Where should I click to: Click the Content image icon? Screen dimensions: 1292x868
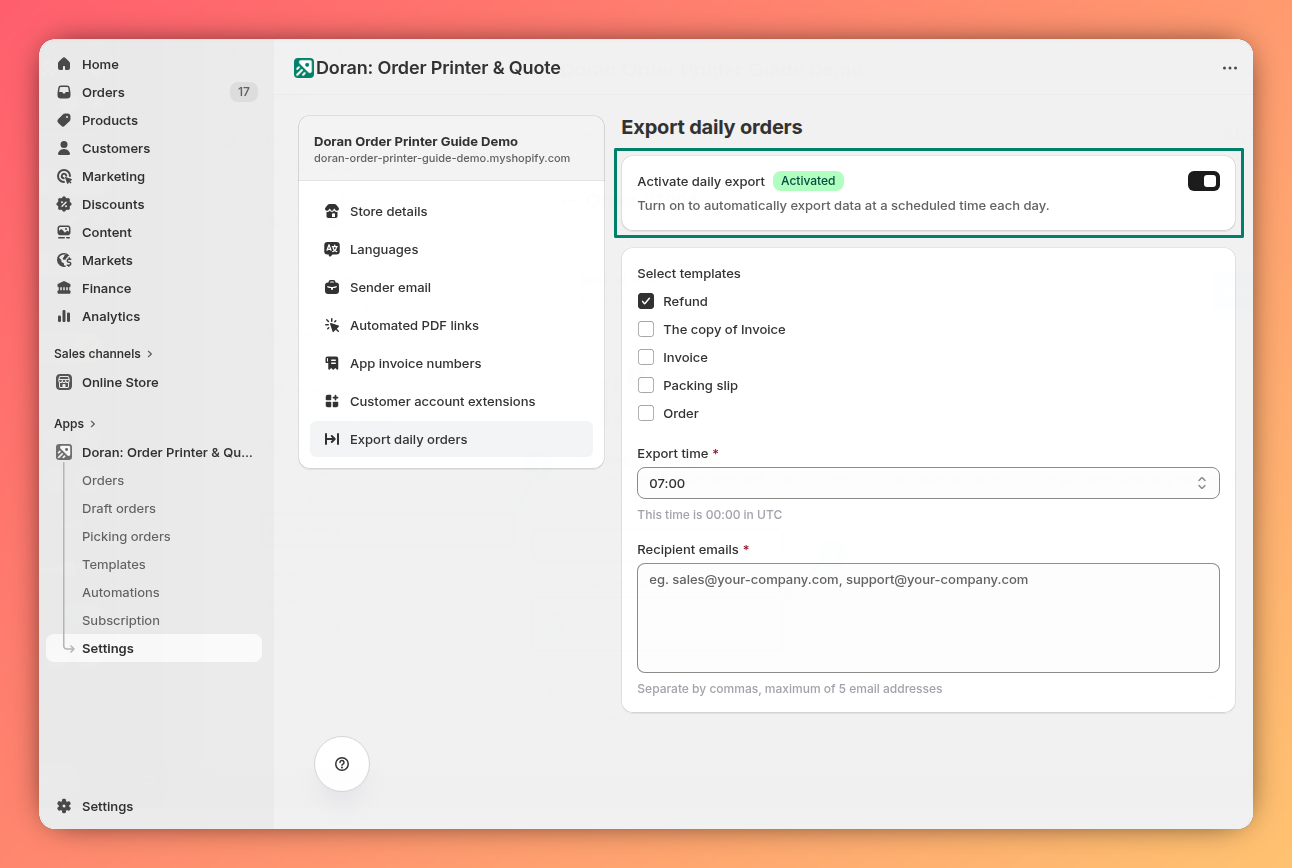[64, 232]
